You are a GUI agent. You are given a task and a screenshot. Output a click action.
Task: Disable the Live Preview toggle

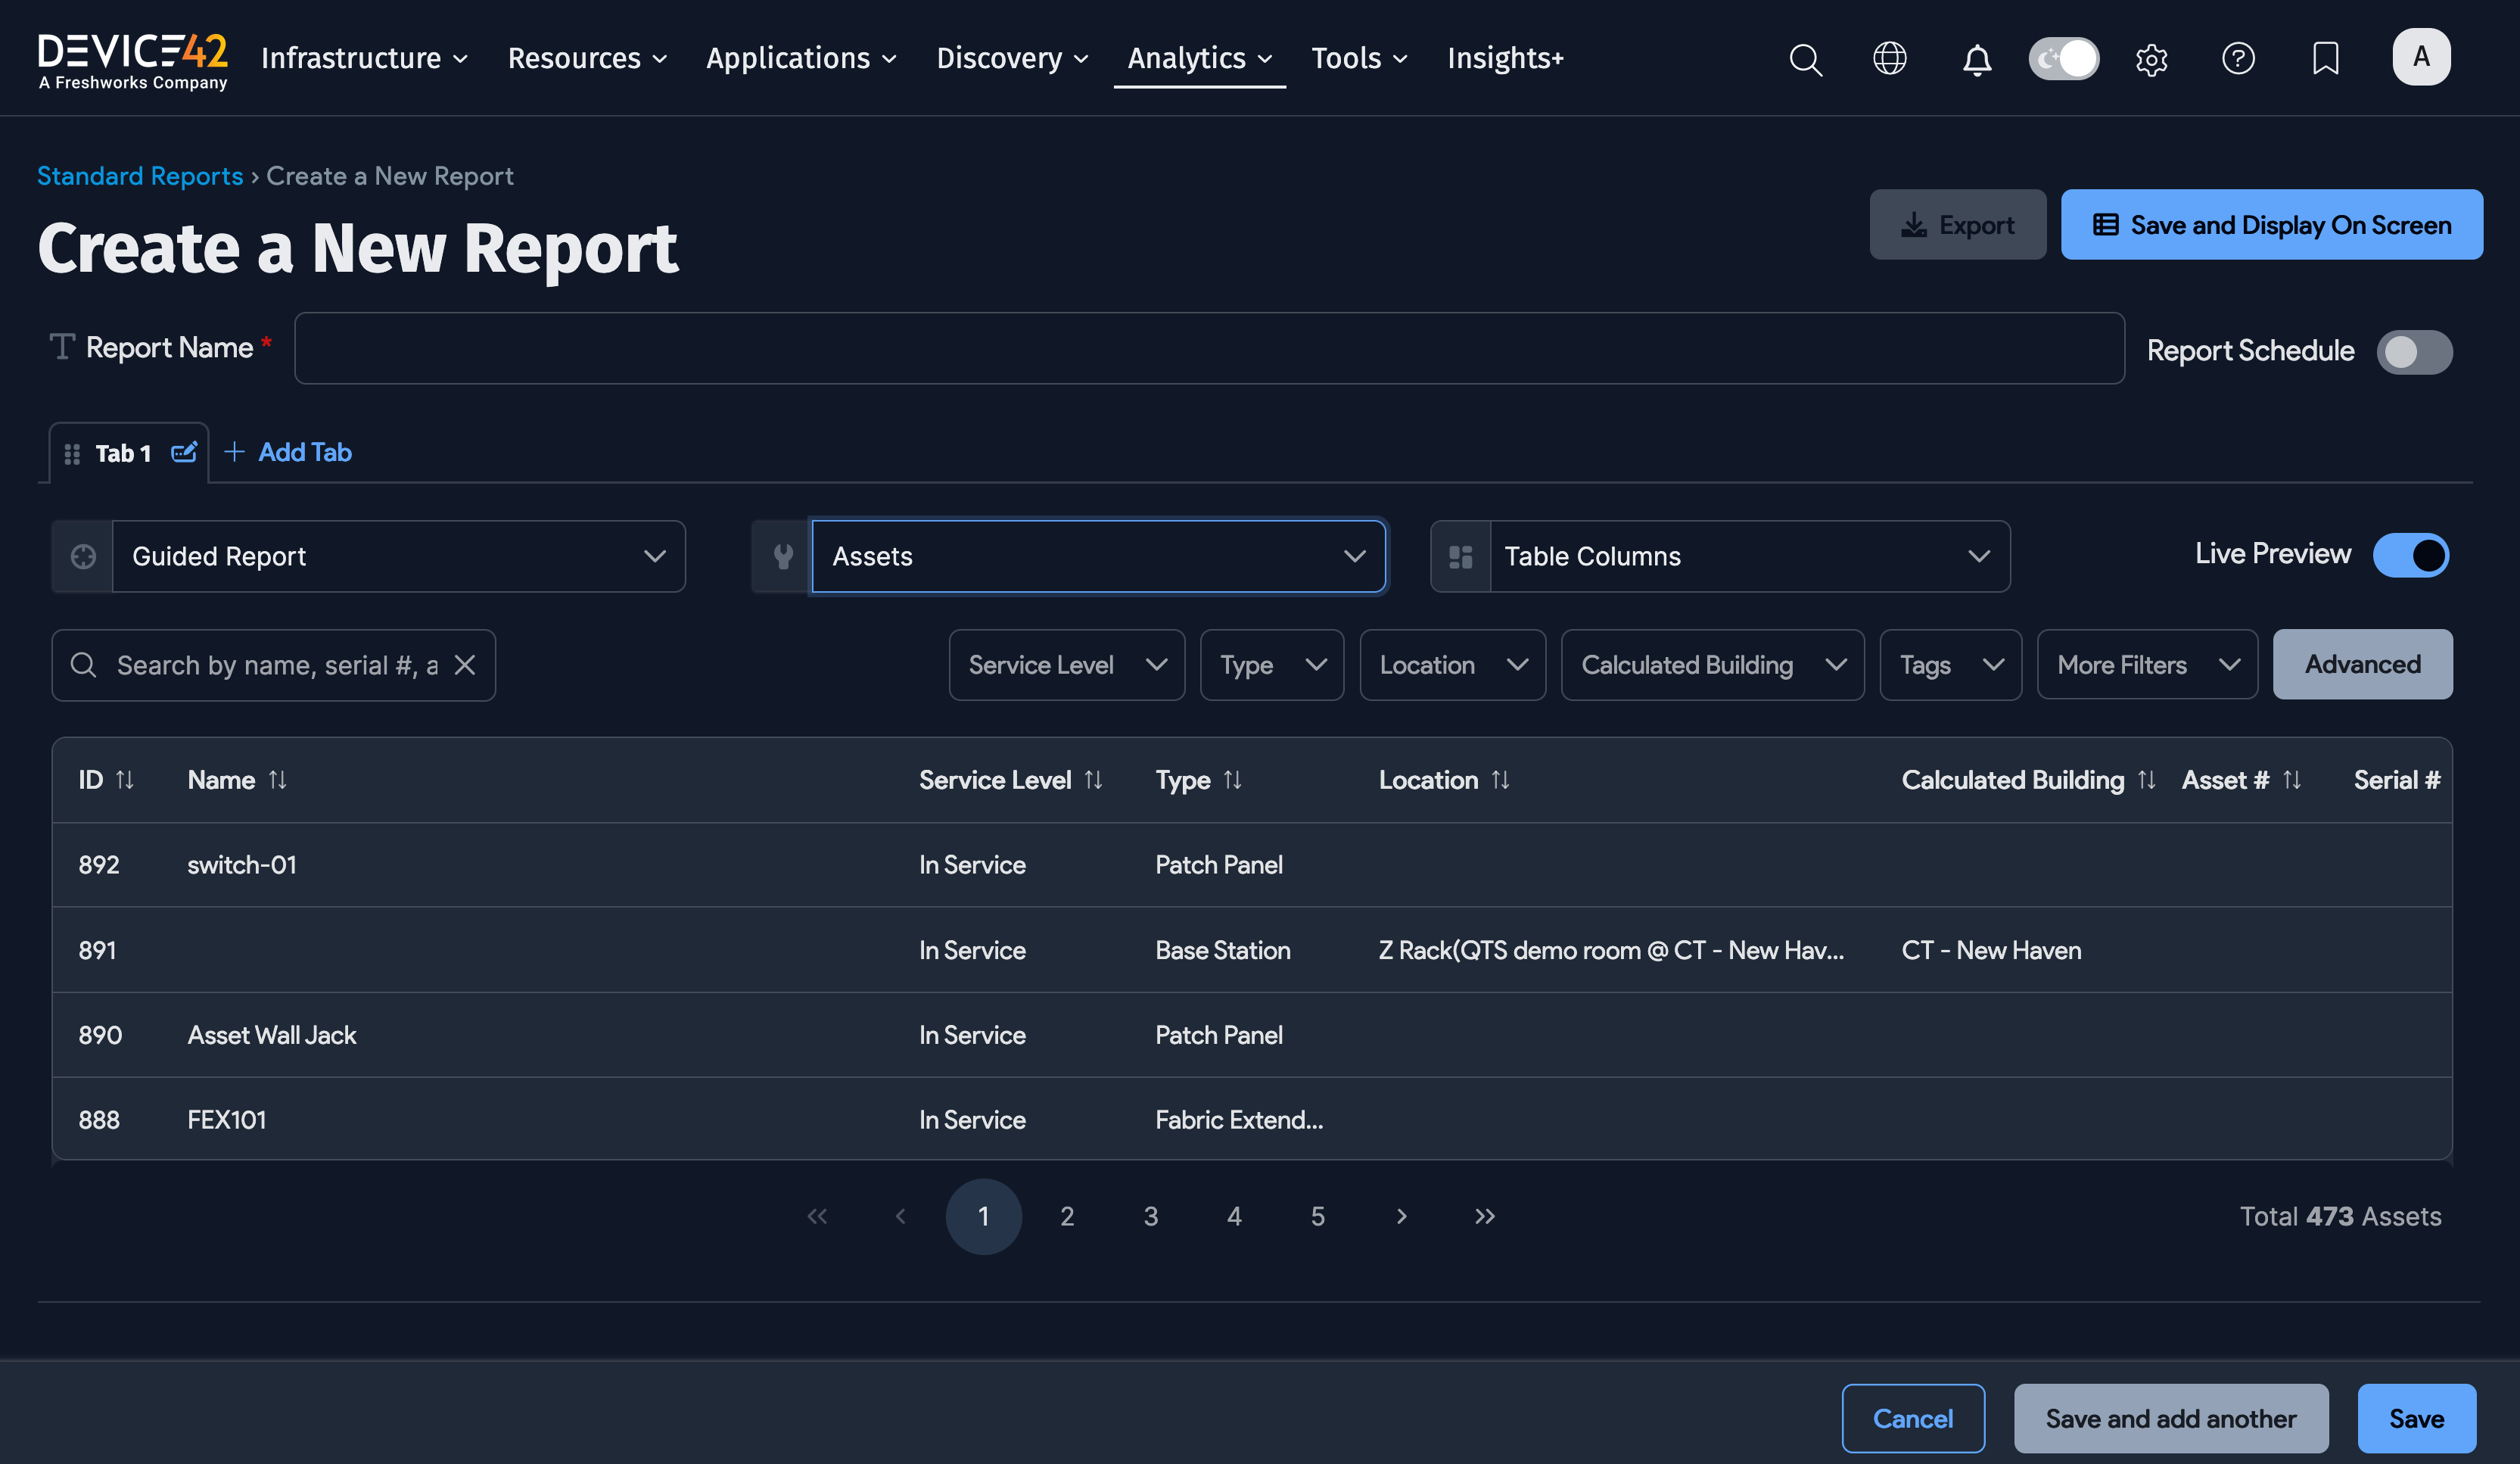[2410, 555]
